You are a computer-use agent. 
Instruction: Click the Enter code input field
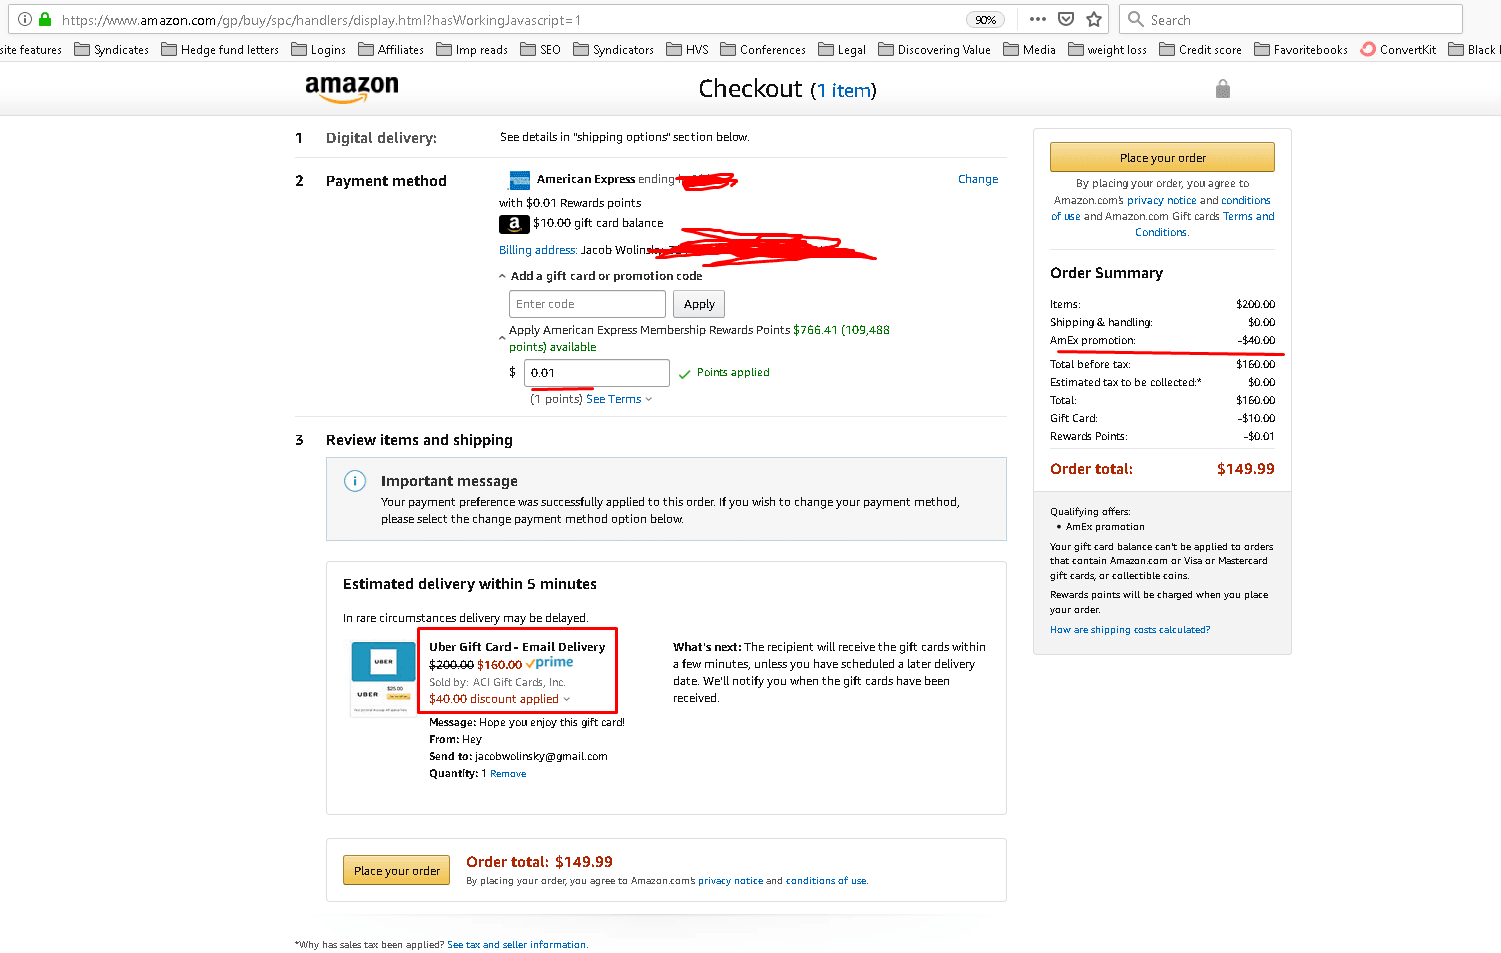[587, 304]
